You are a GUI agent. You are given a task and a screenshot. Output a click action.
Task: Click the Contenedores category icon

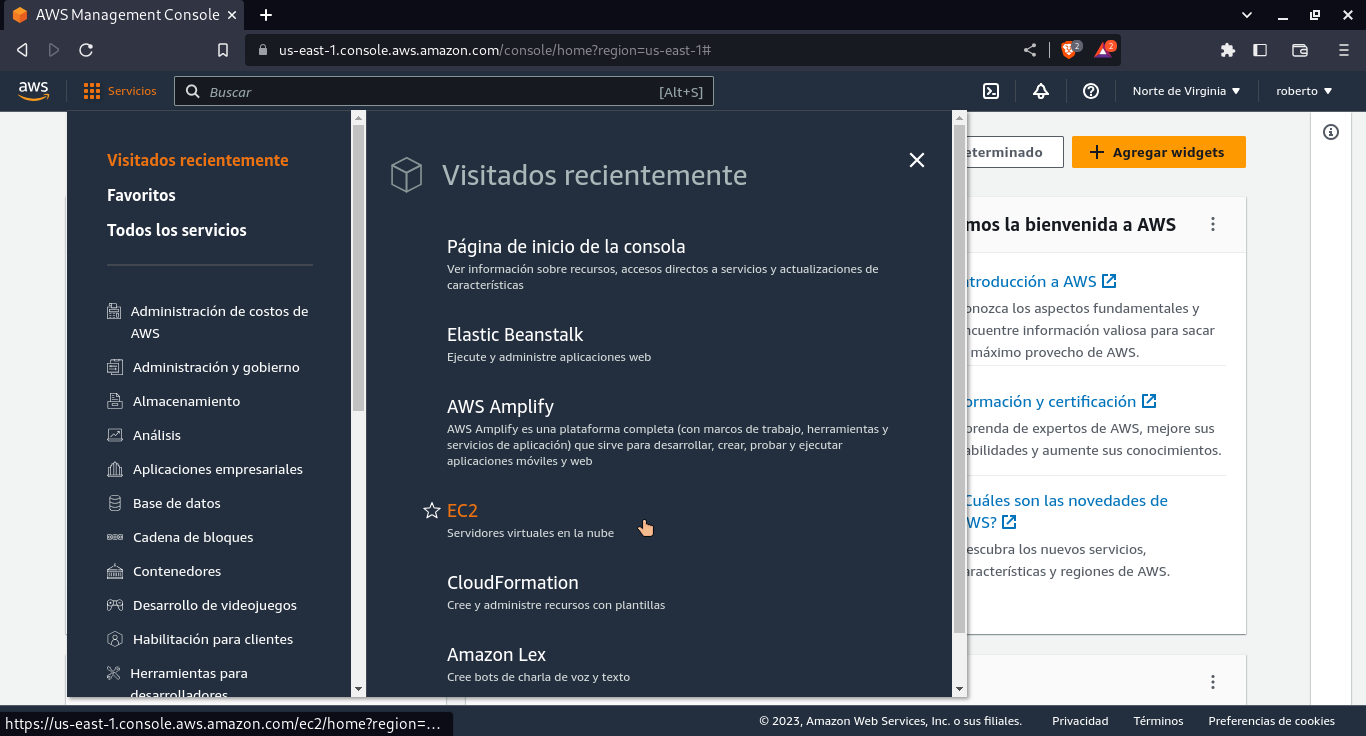pyautogui.click(x=114, y=571)
